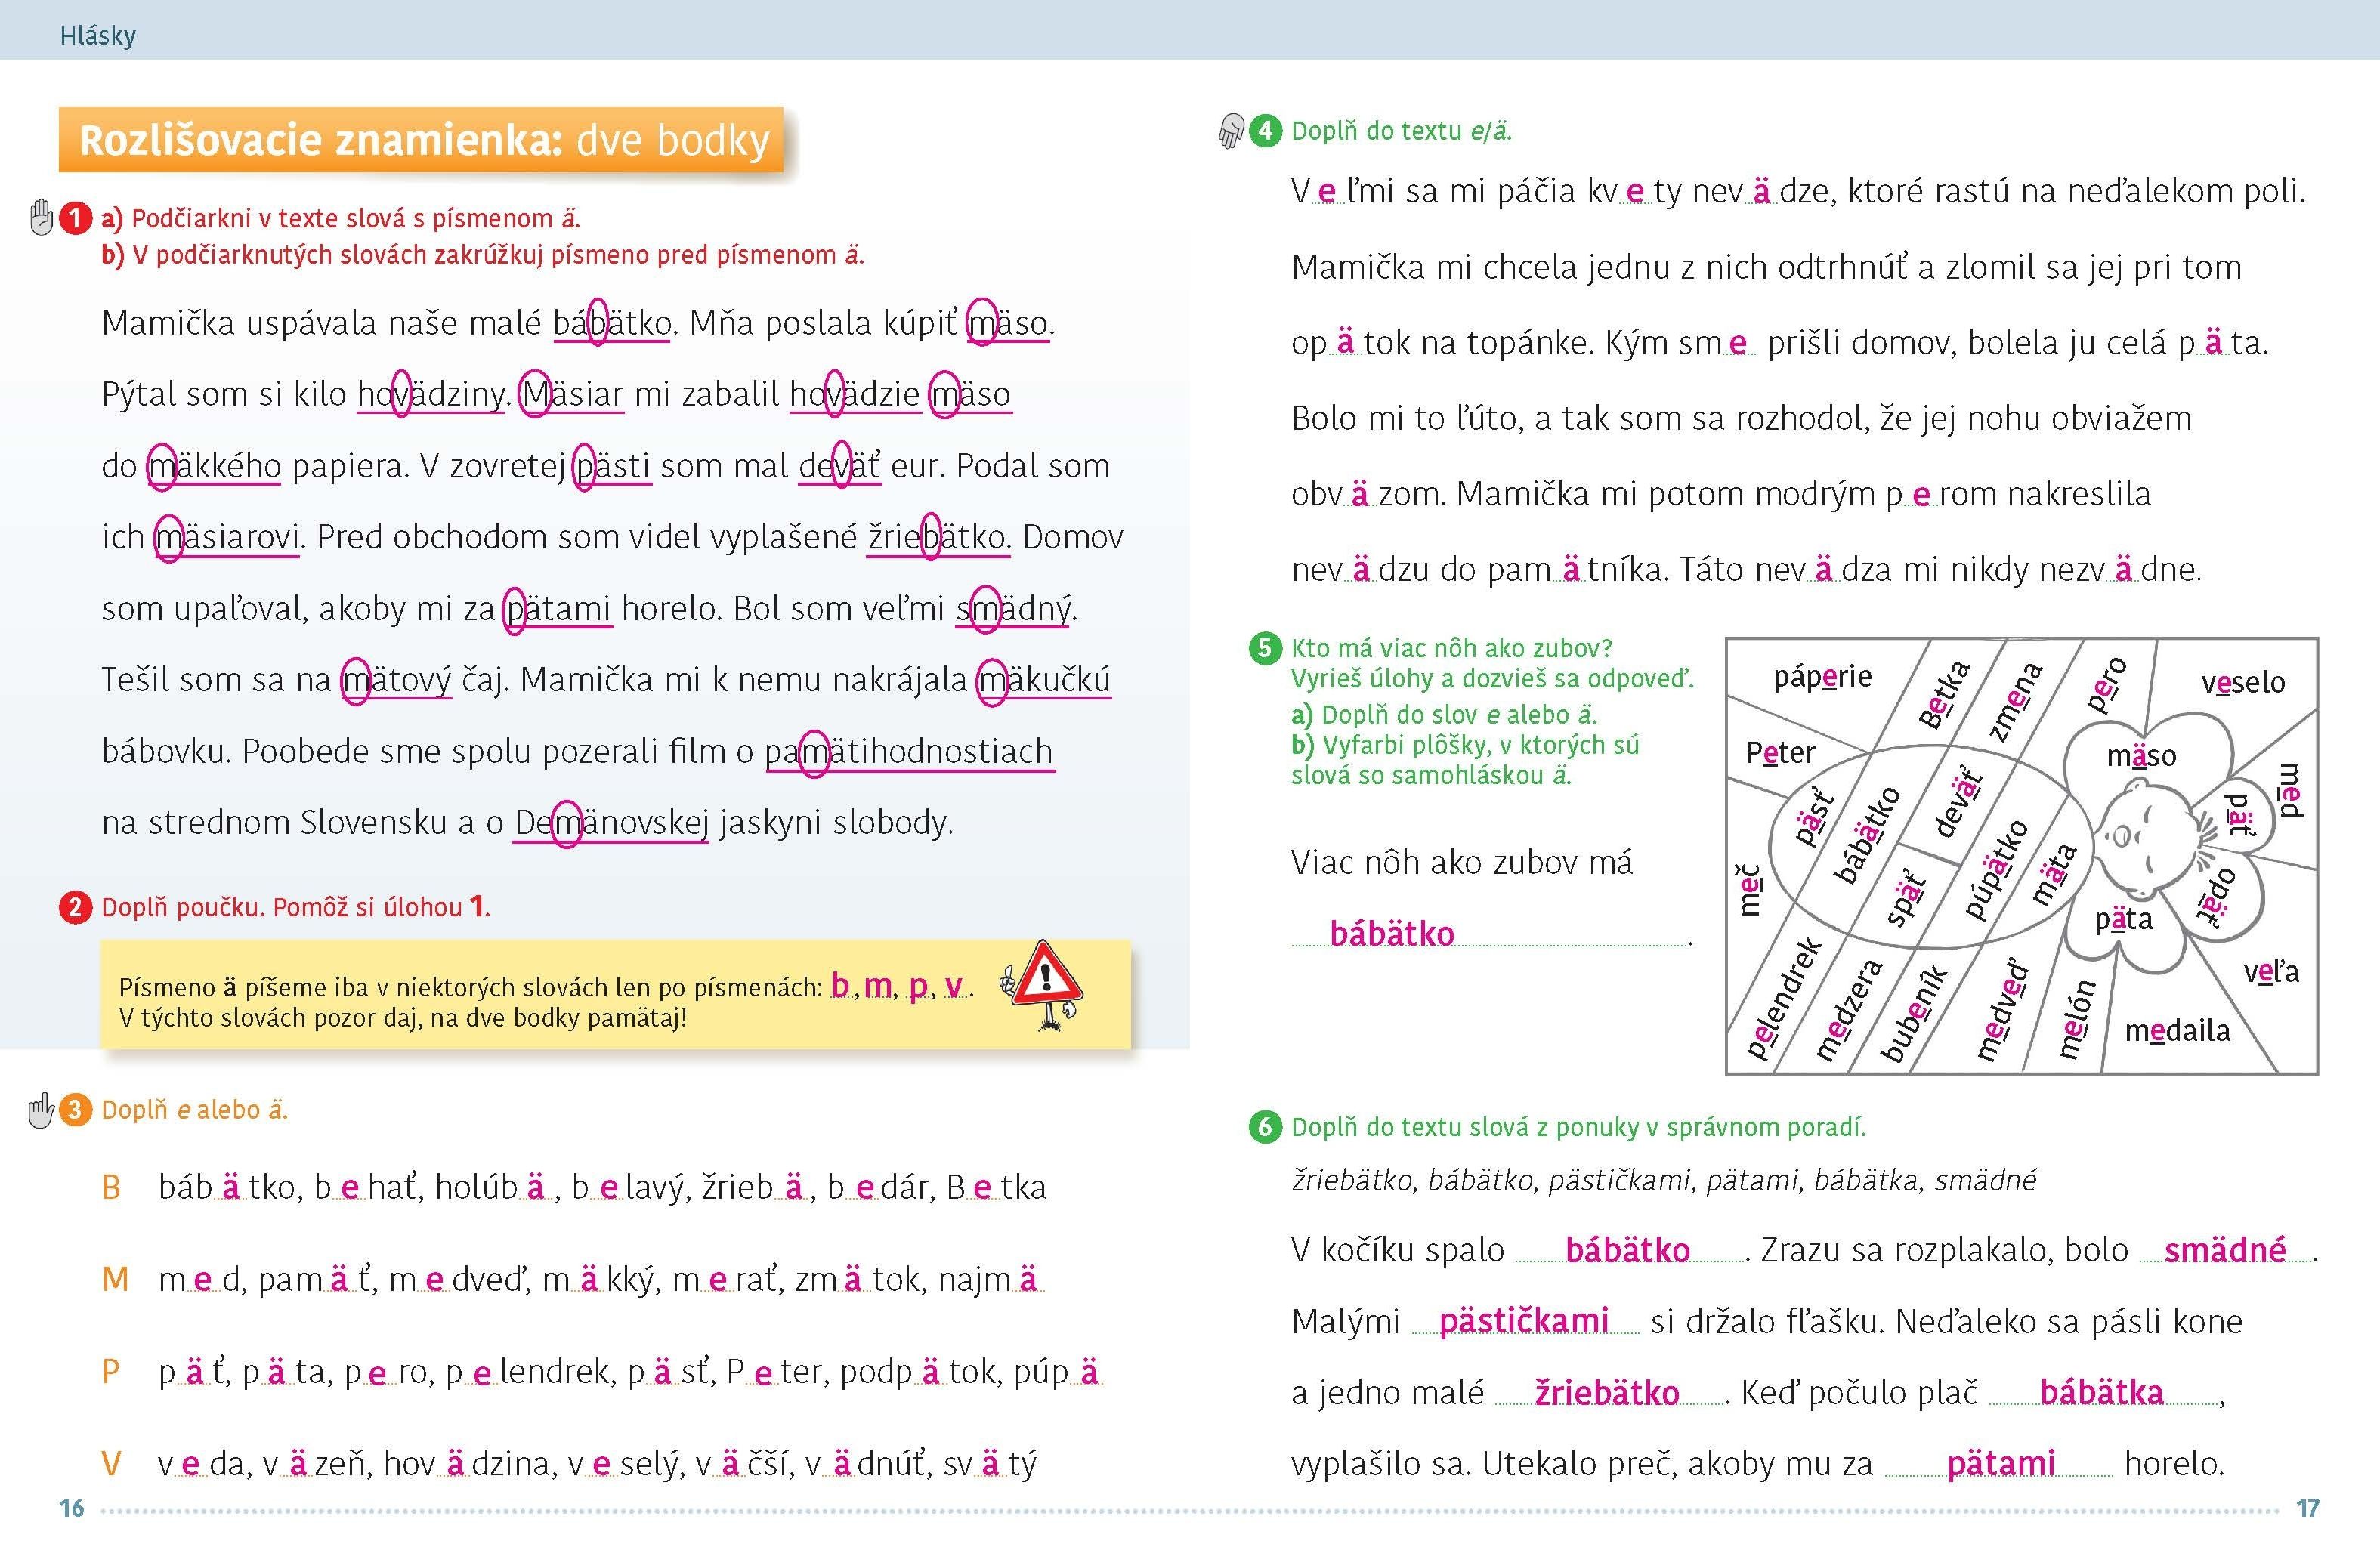Click the underlined word 'Demänovskej'

611,822
